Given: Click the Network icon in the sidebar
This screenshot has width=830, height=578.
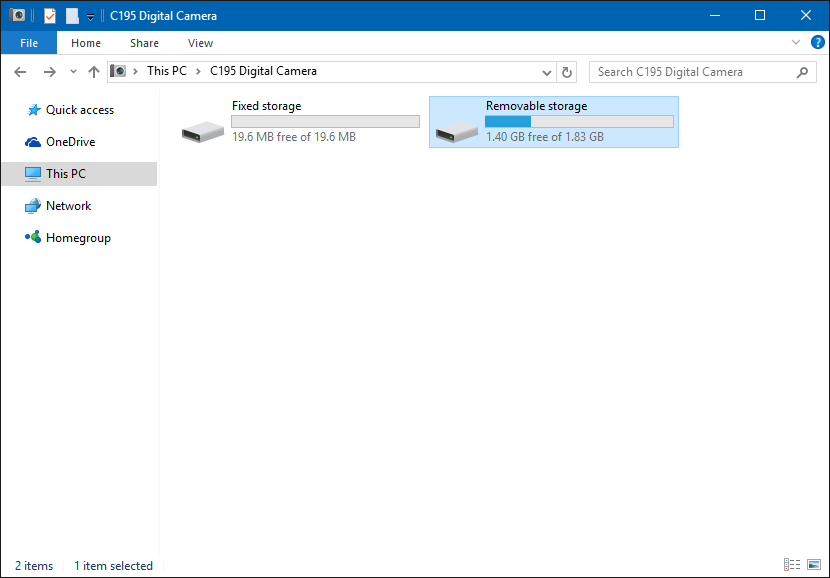Looking at the screenshot, I should [x=33, y=206].
